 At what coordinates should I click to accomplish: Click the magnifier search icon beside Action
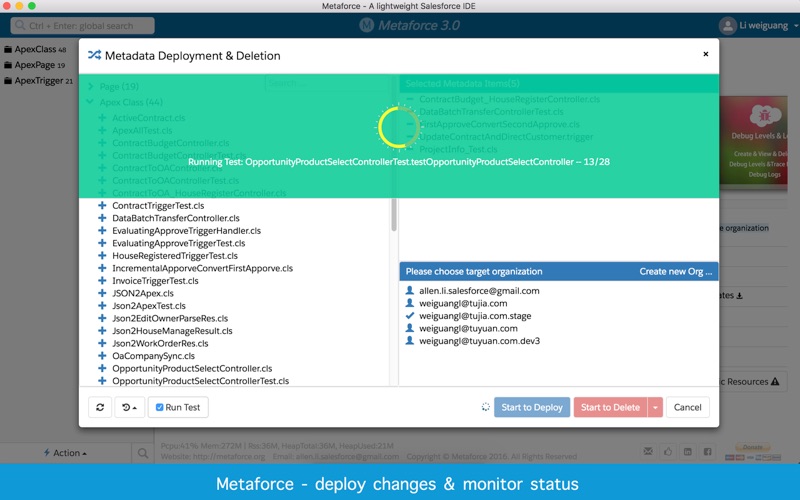(x=143, y=453)
